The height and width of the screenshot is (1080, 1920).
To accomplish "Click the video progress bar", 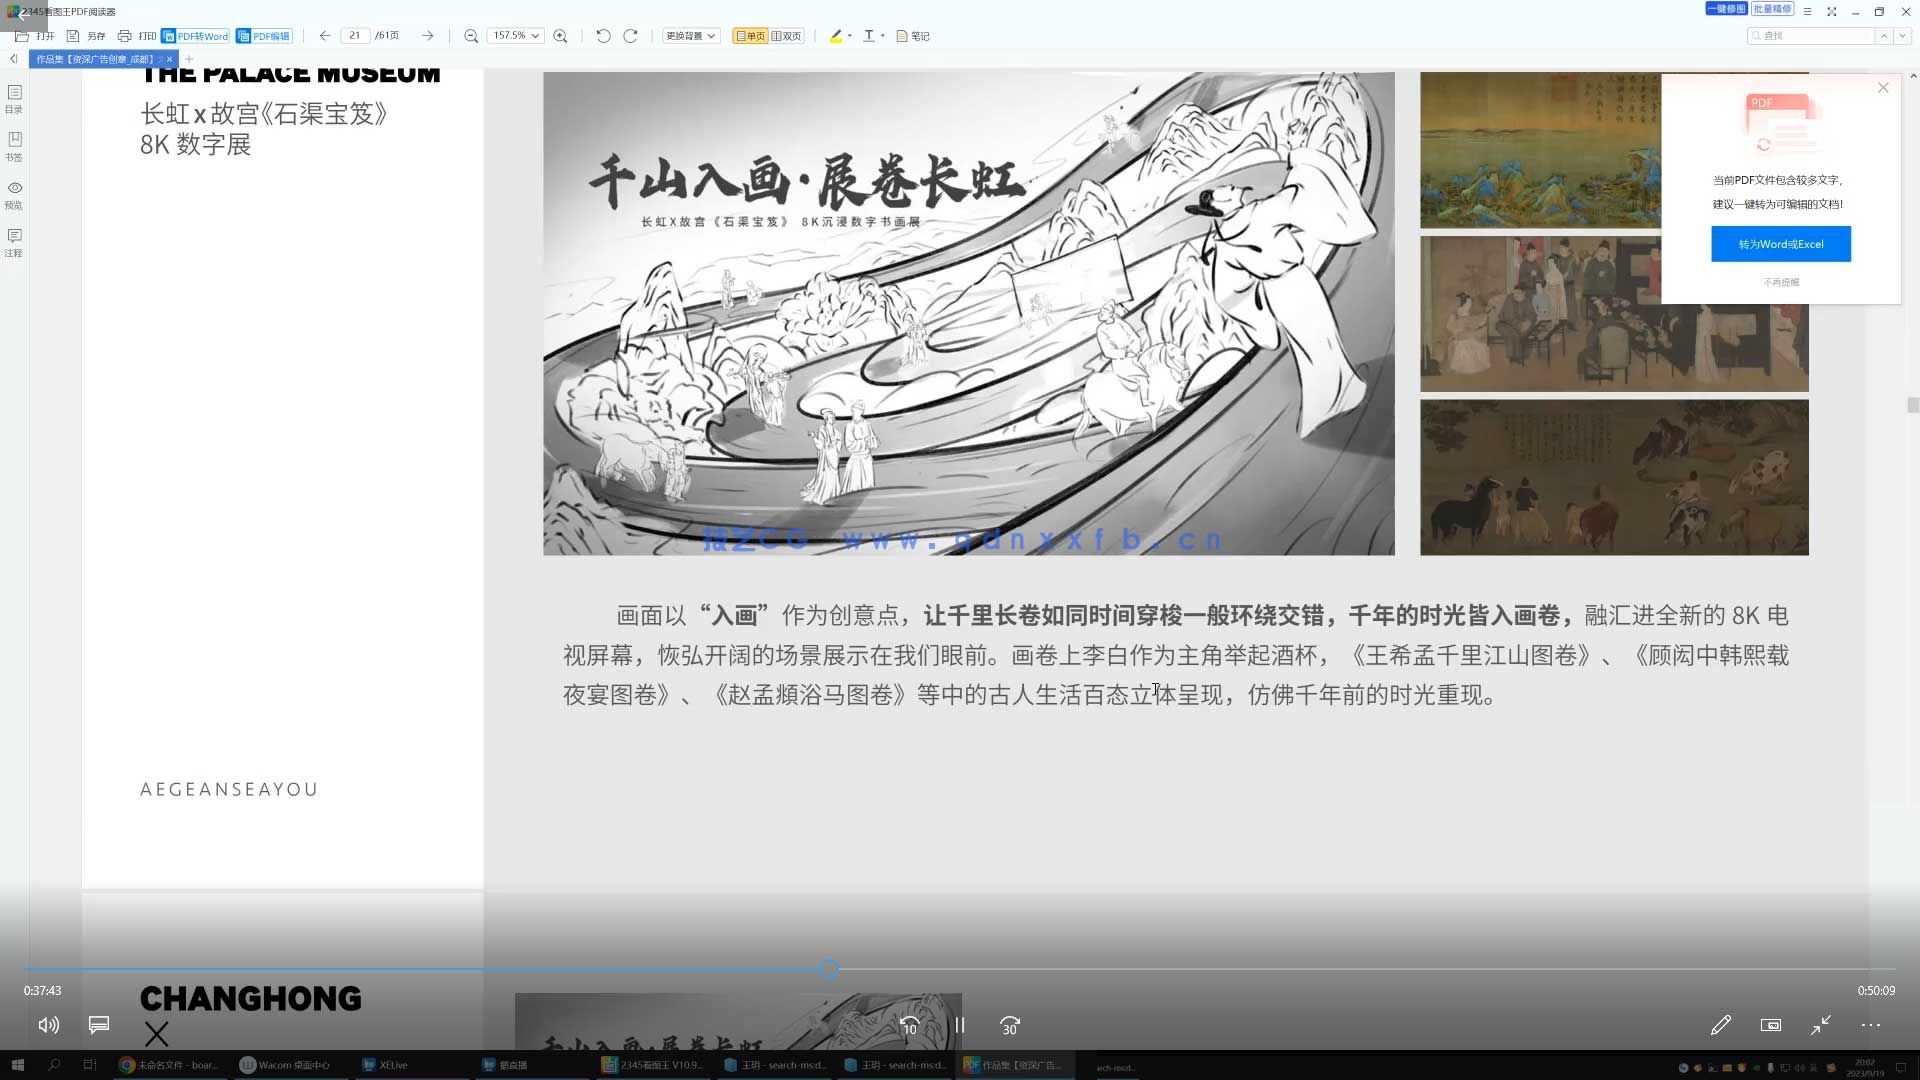I will coord(828,968).
